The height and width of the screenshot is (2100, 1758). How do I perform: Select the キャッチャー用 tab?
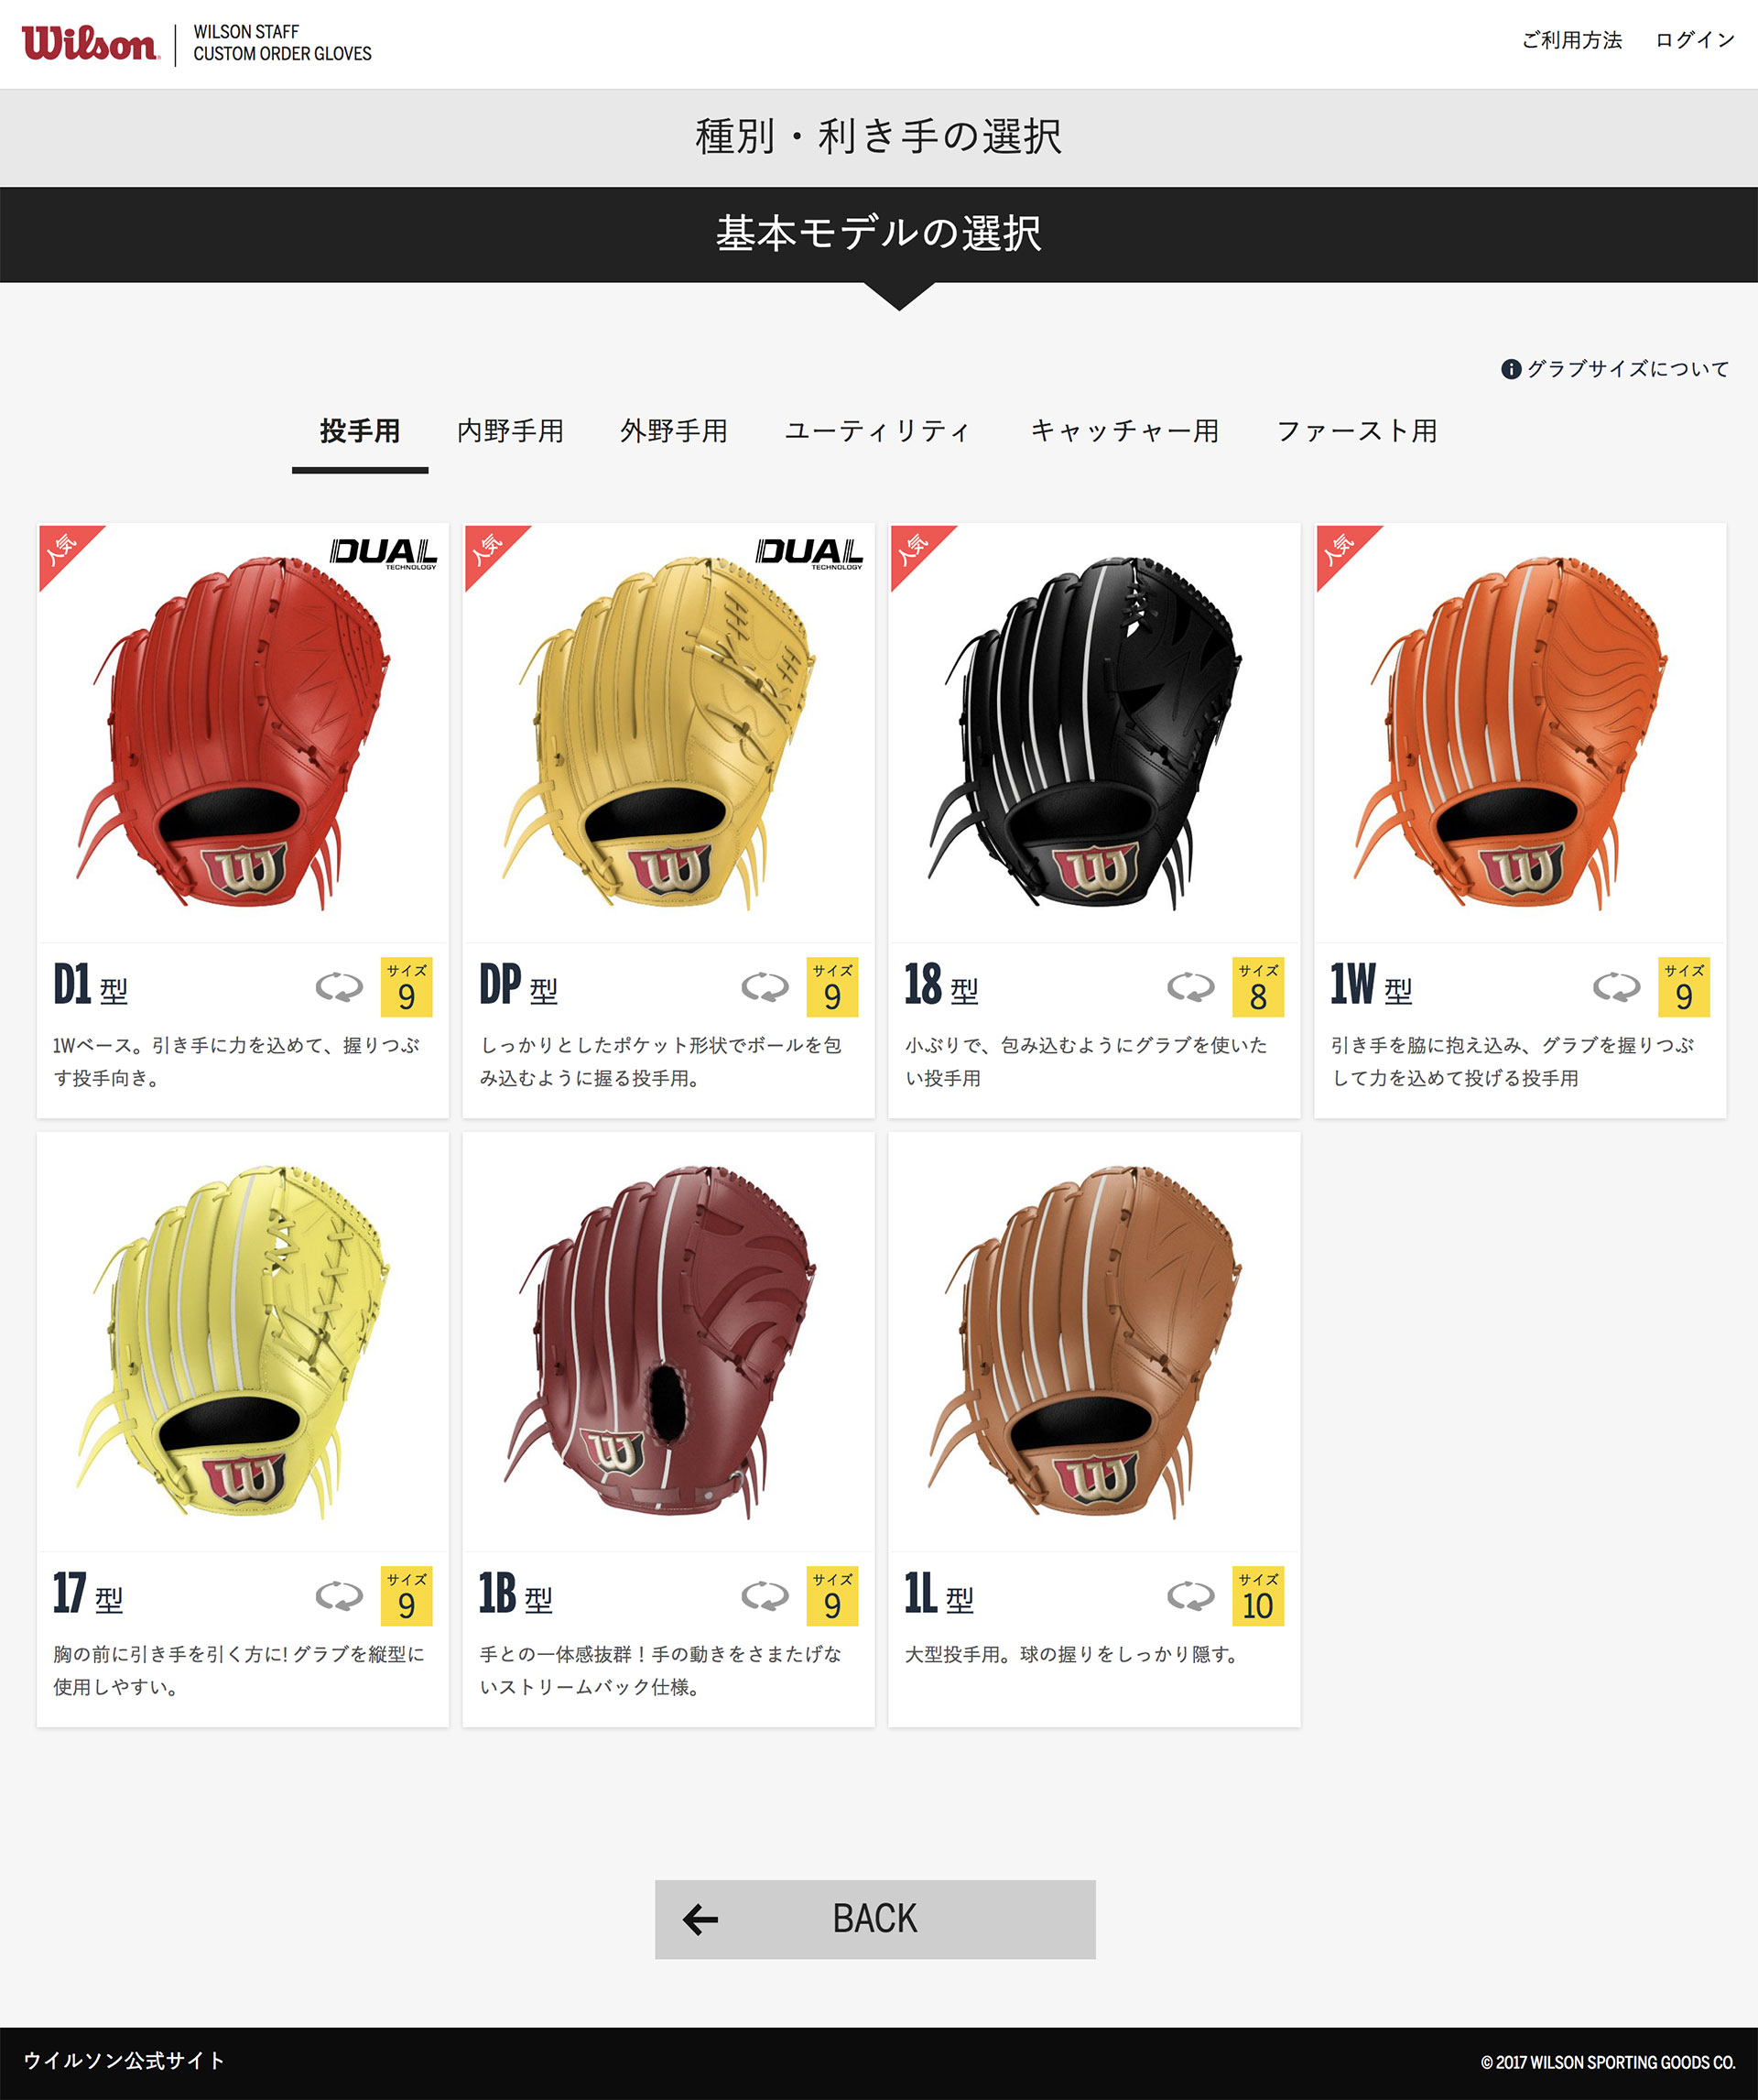coord(1125,431)
